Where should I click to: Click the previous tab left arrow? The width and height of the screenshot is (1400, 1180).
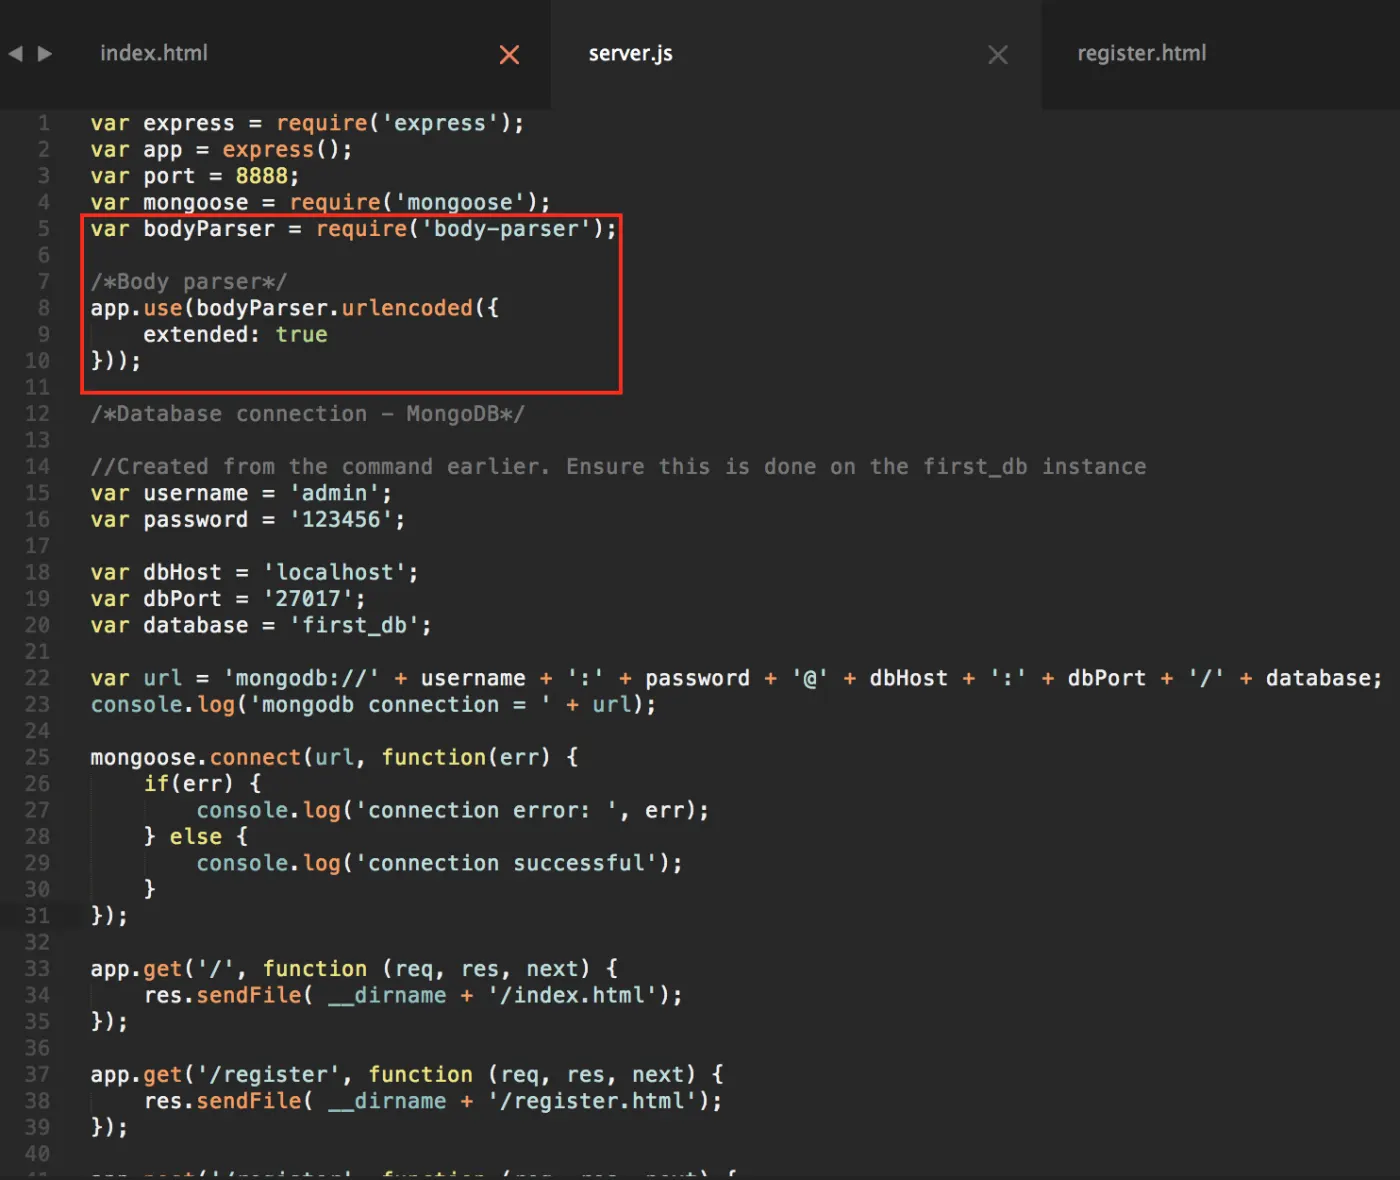click(15, 54)
